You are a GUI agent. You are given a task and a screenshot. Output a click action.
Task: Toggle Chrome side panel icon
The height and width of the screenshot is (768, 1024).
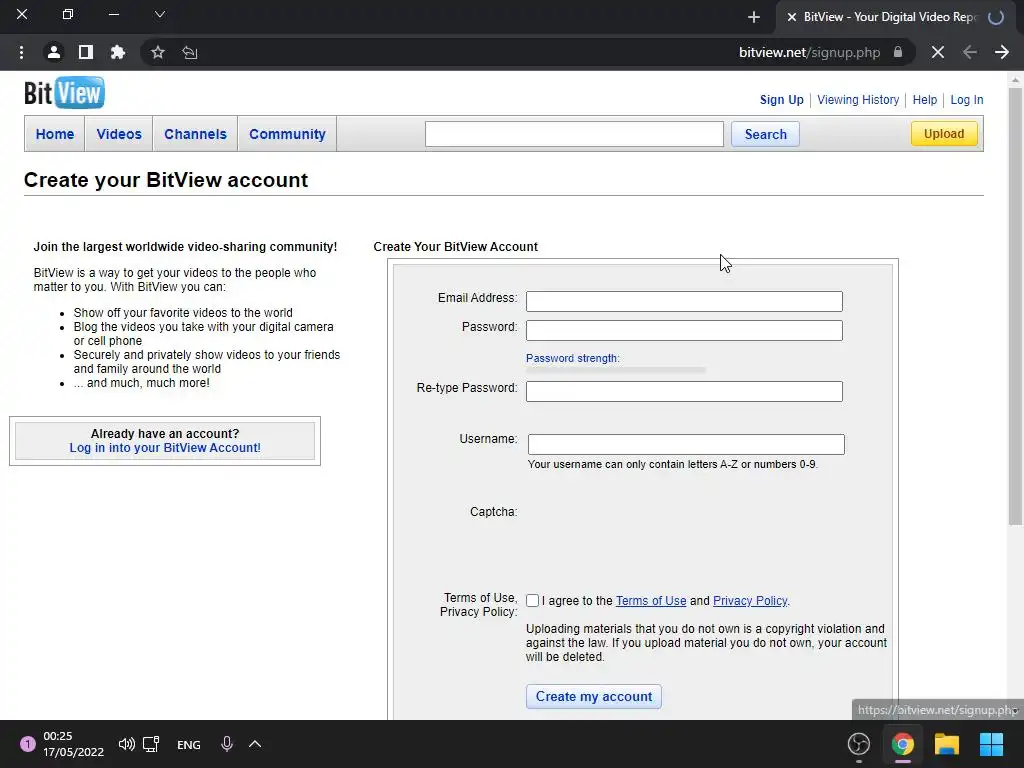pos(86,52)
